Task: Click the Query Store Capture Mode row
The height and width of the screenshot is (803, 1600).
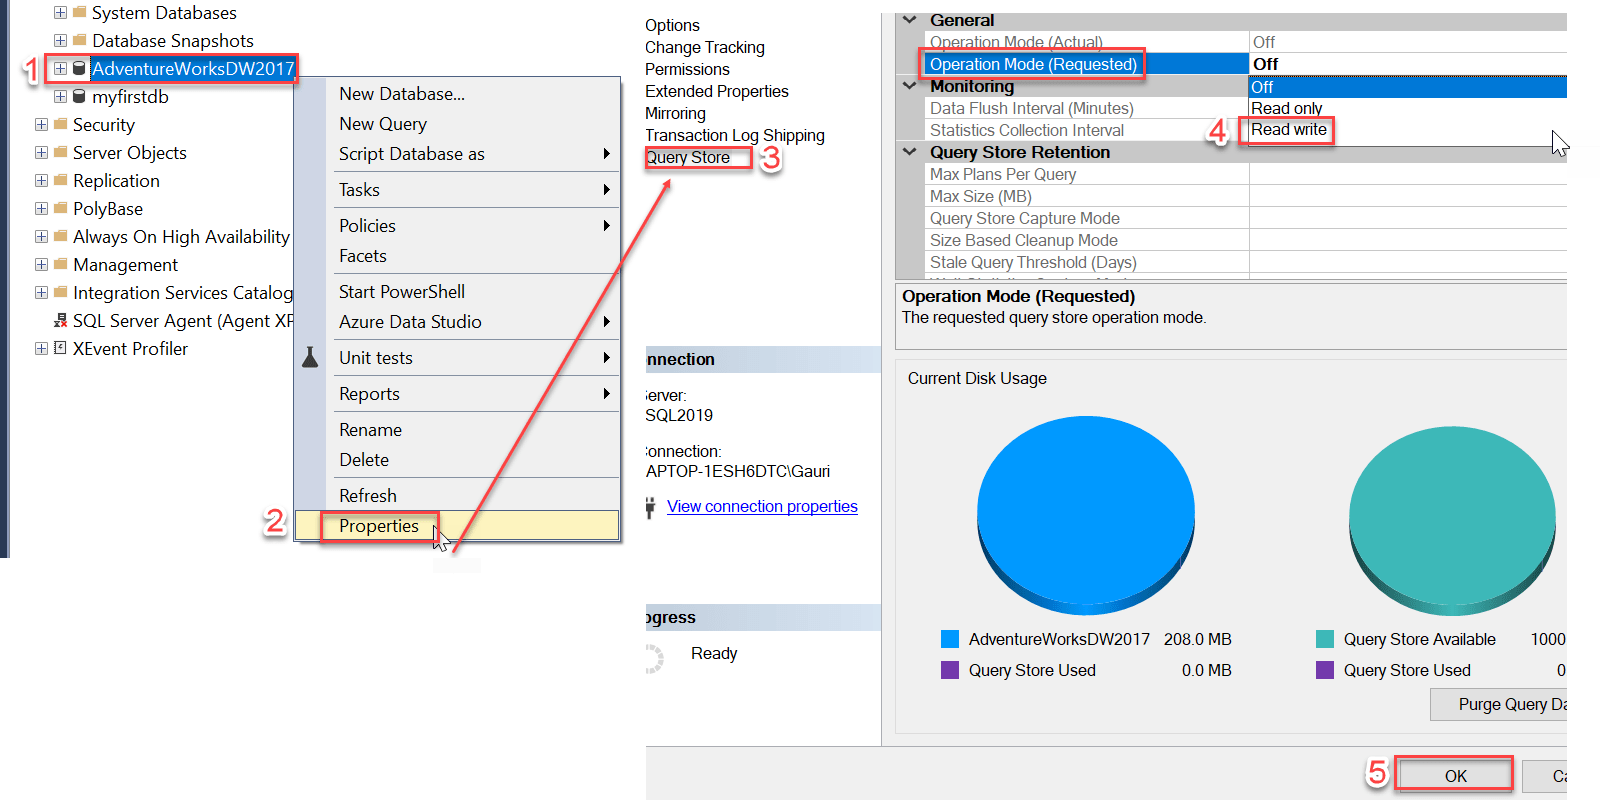Action: click(1246, 218)
